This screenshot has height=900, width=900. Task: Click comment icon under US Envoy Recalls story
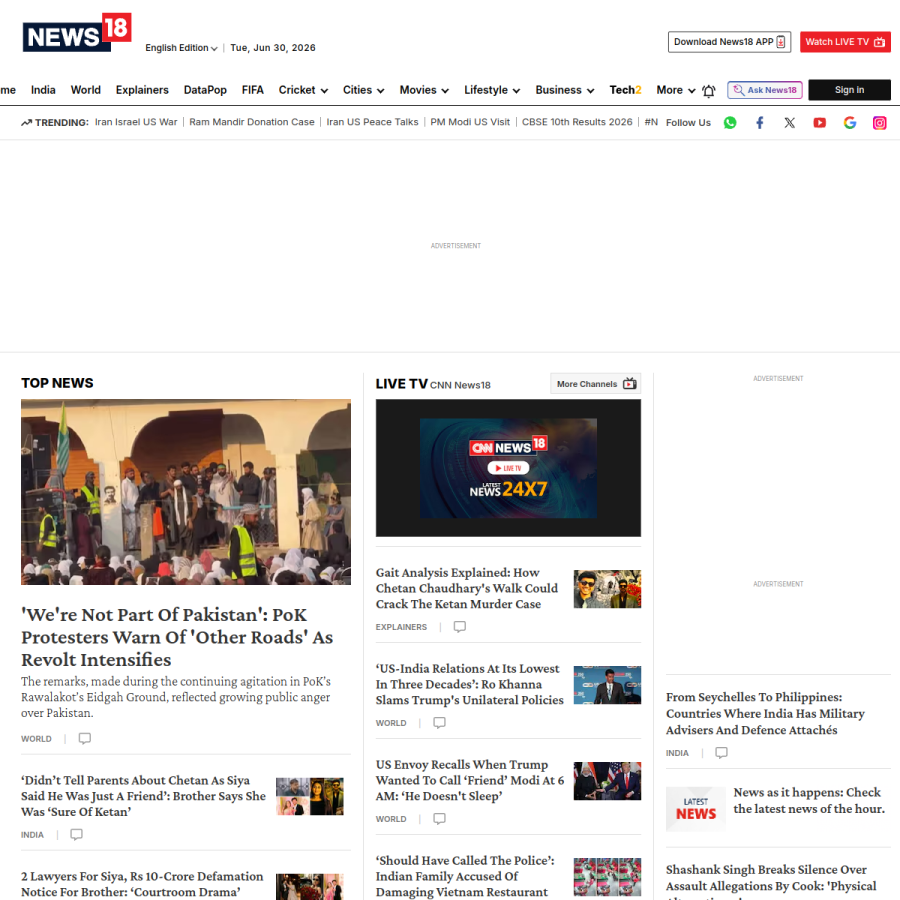tap(439, 818)
